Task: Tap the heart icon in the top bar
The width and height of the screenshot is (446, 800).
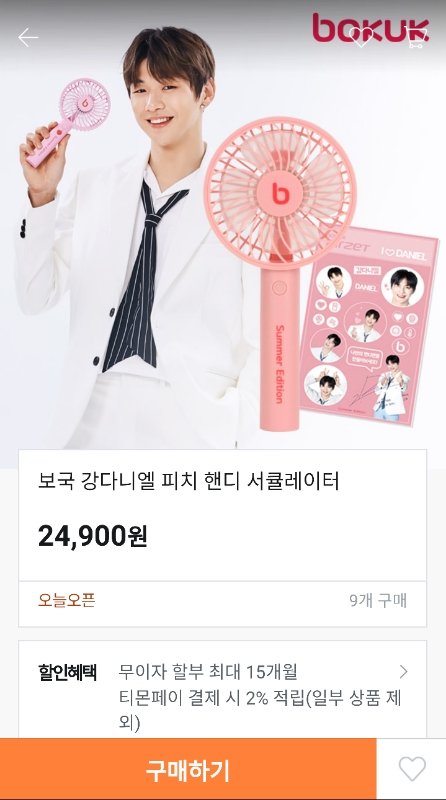Action: point(362,37)
